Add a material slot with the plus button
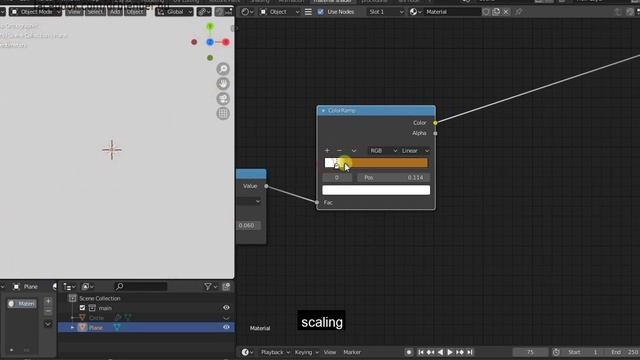Viewport: 640px width, 360px height. click(x=48, y=301)
